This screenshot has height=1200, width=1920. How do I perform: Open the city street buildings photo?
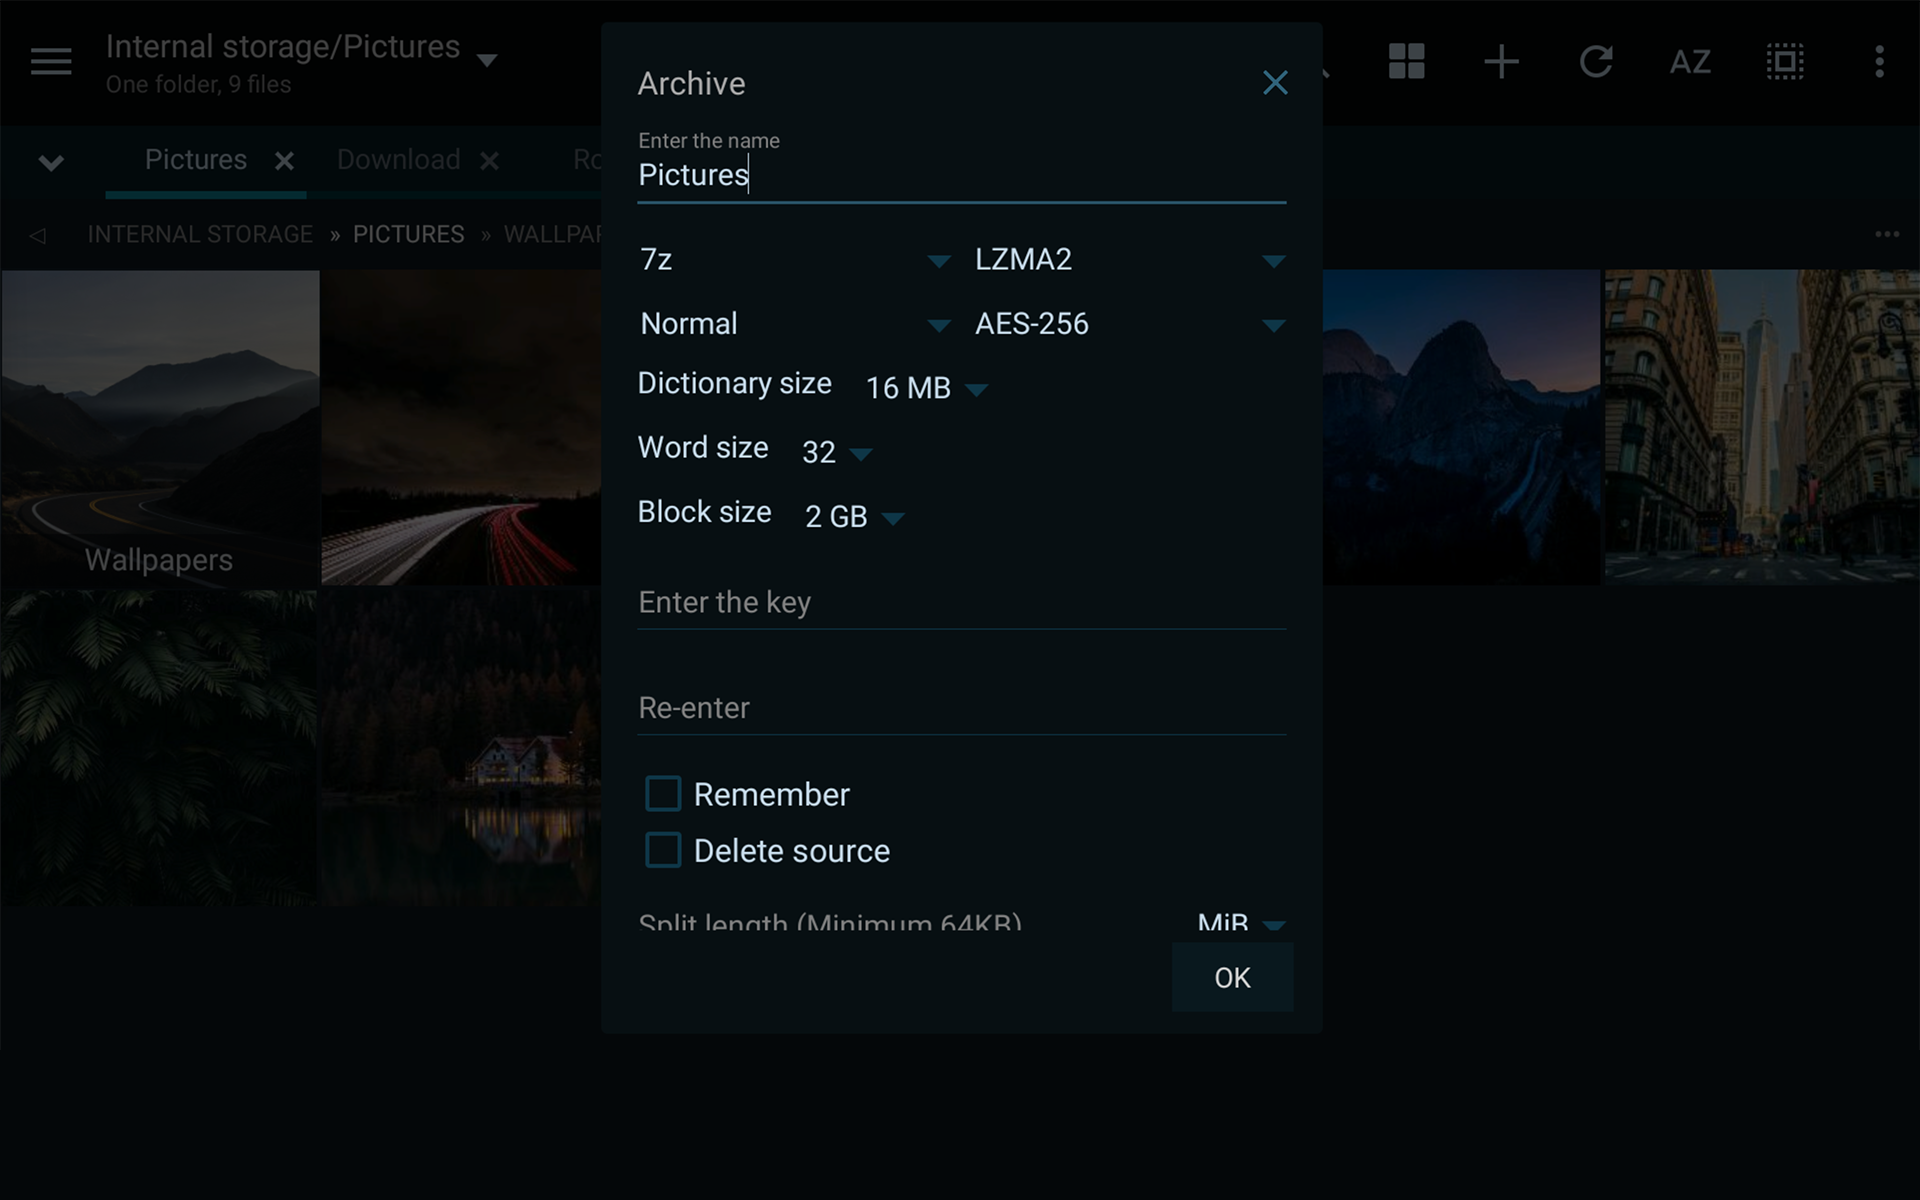click(1761, 427)
